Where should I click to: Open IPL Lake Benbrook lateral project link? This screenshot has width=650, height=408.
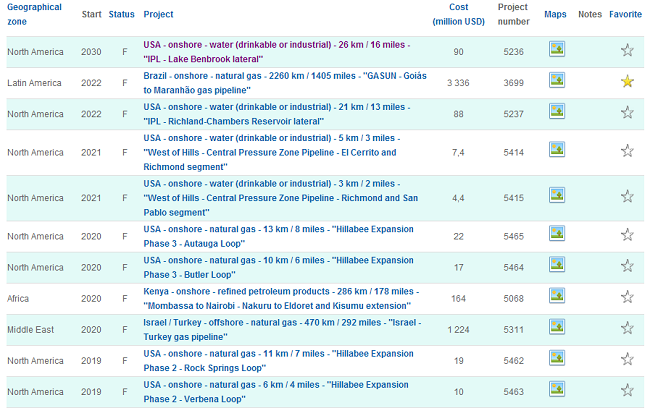[276, 52]
